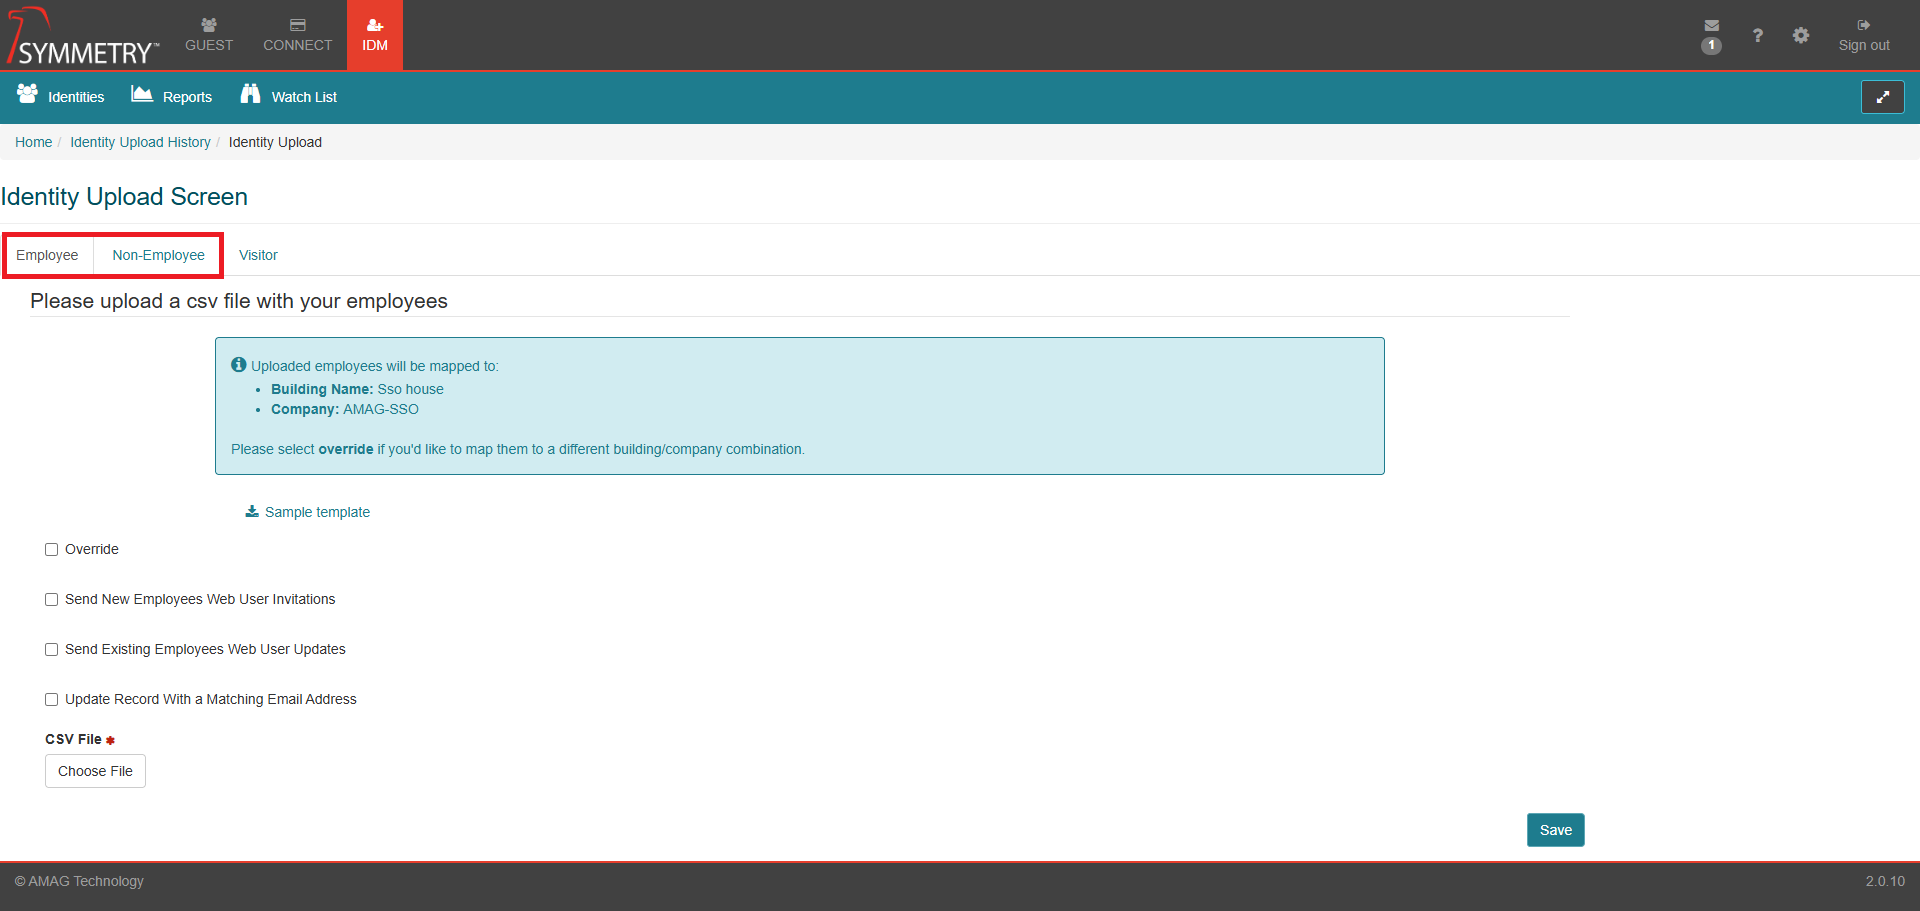1920x911 pixels.
Task: Switch to the Non-Employee tab
Action: pyautogui.click(x=158, y=256)
